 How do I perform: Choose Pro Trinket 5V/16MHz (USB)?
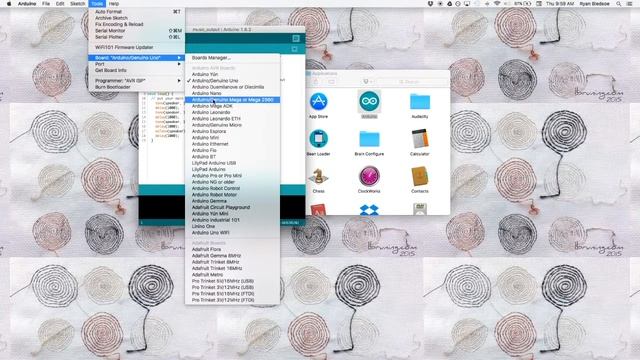pos(233,281)
